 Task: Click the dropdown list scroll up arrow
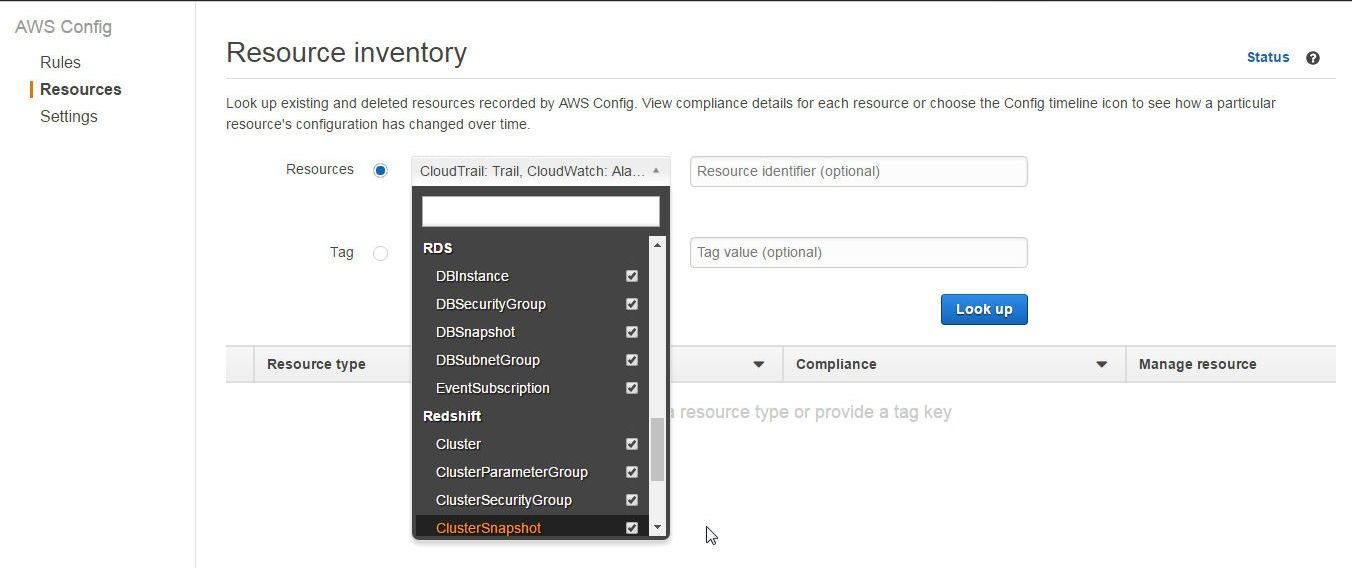pos(657,245)
